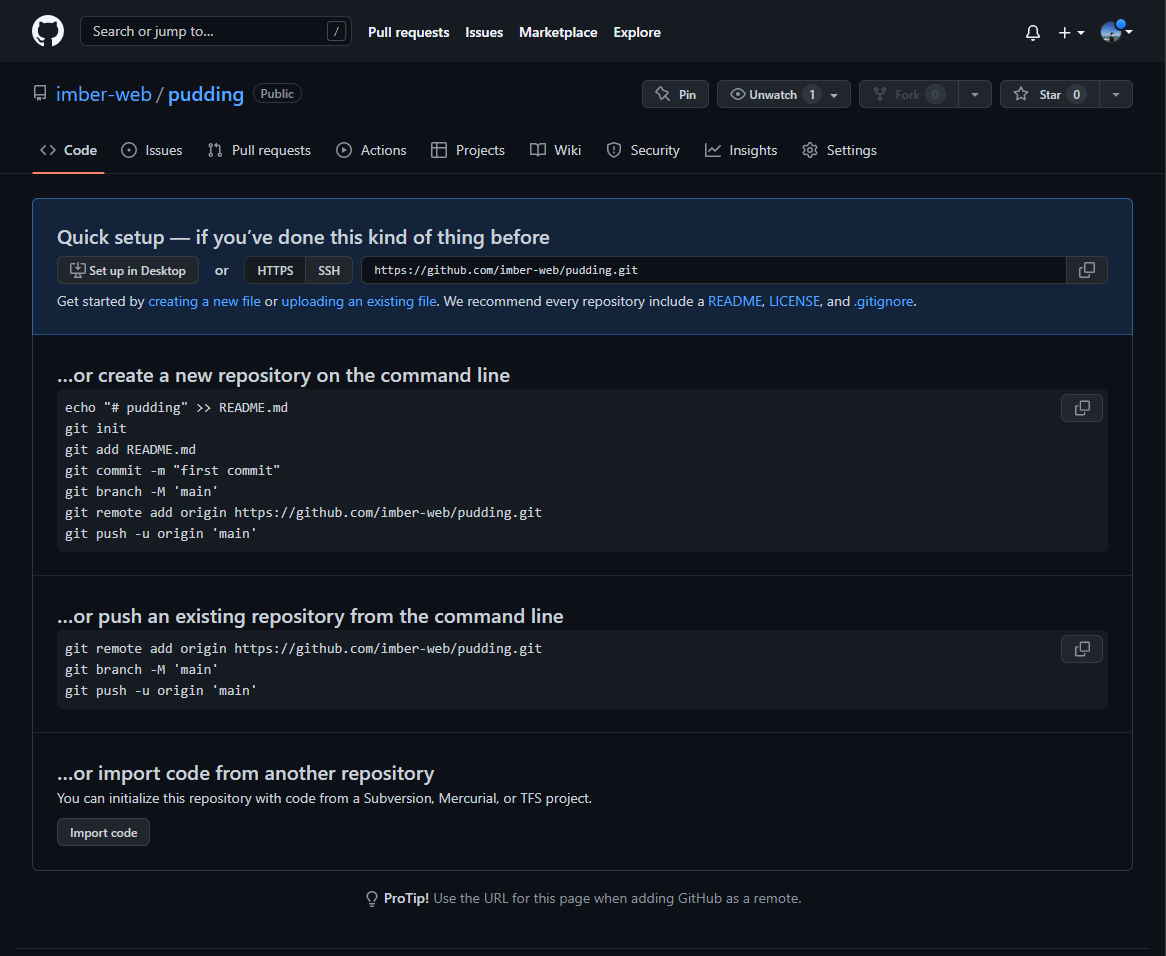The width and height of the screenshot is (1166, 956).
Task: Open the notifications bell
Action: (1032, 32)
